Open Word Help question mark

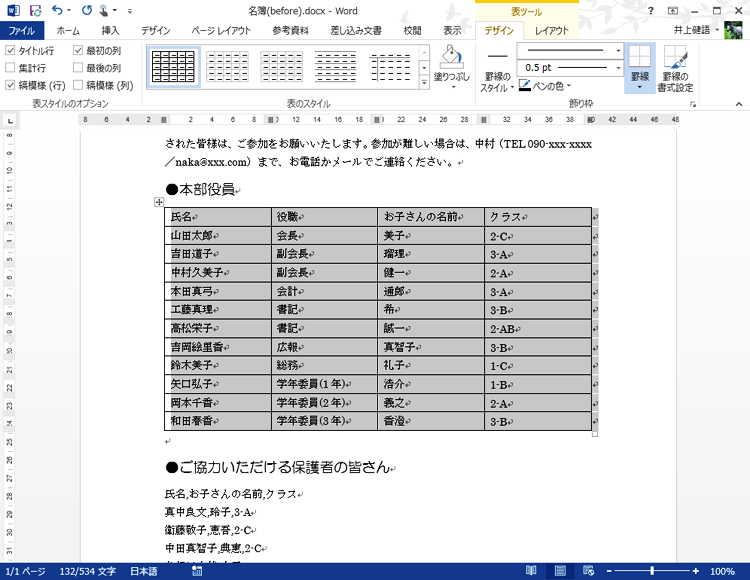651,11
